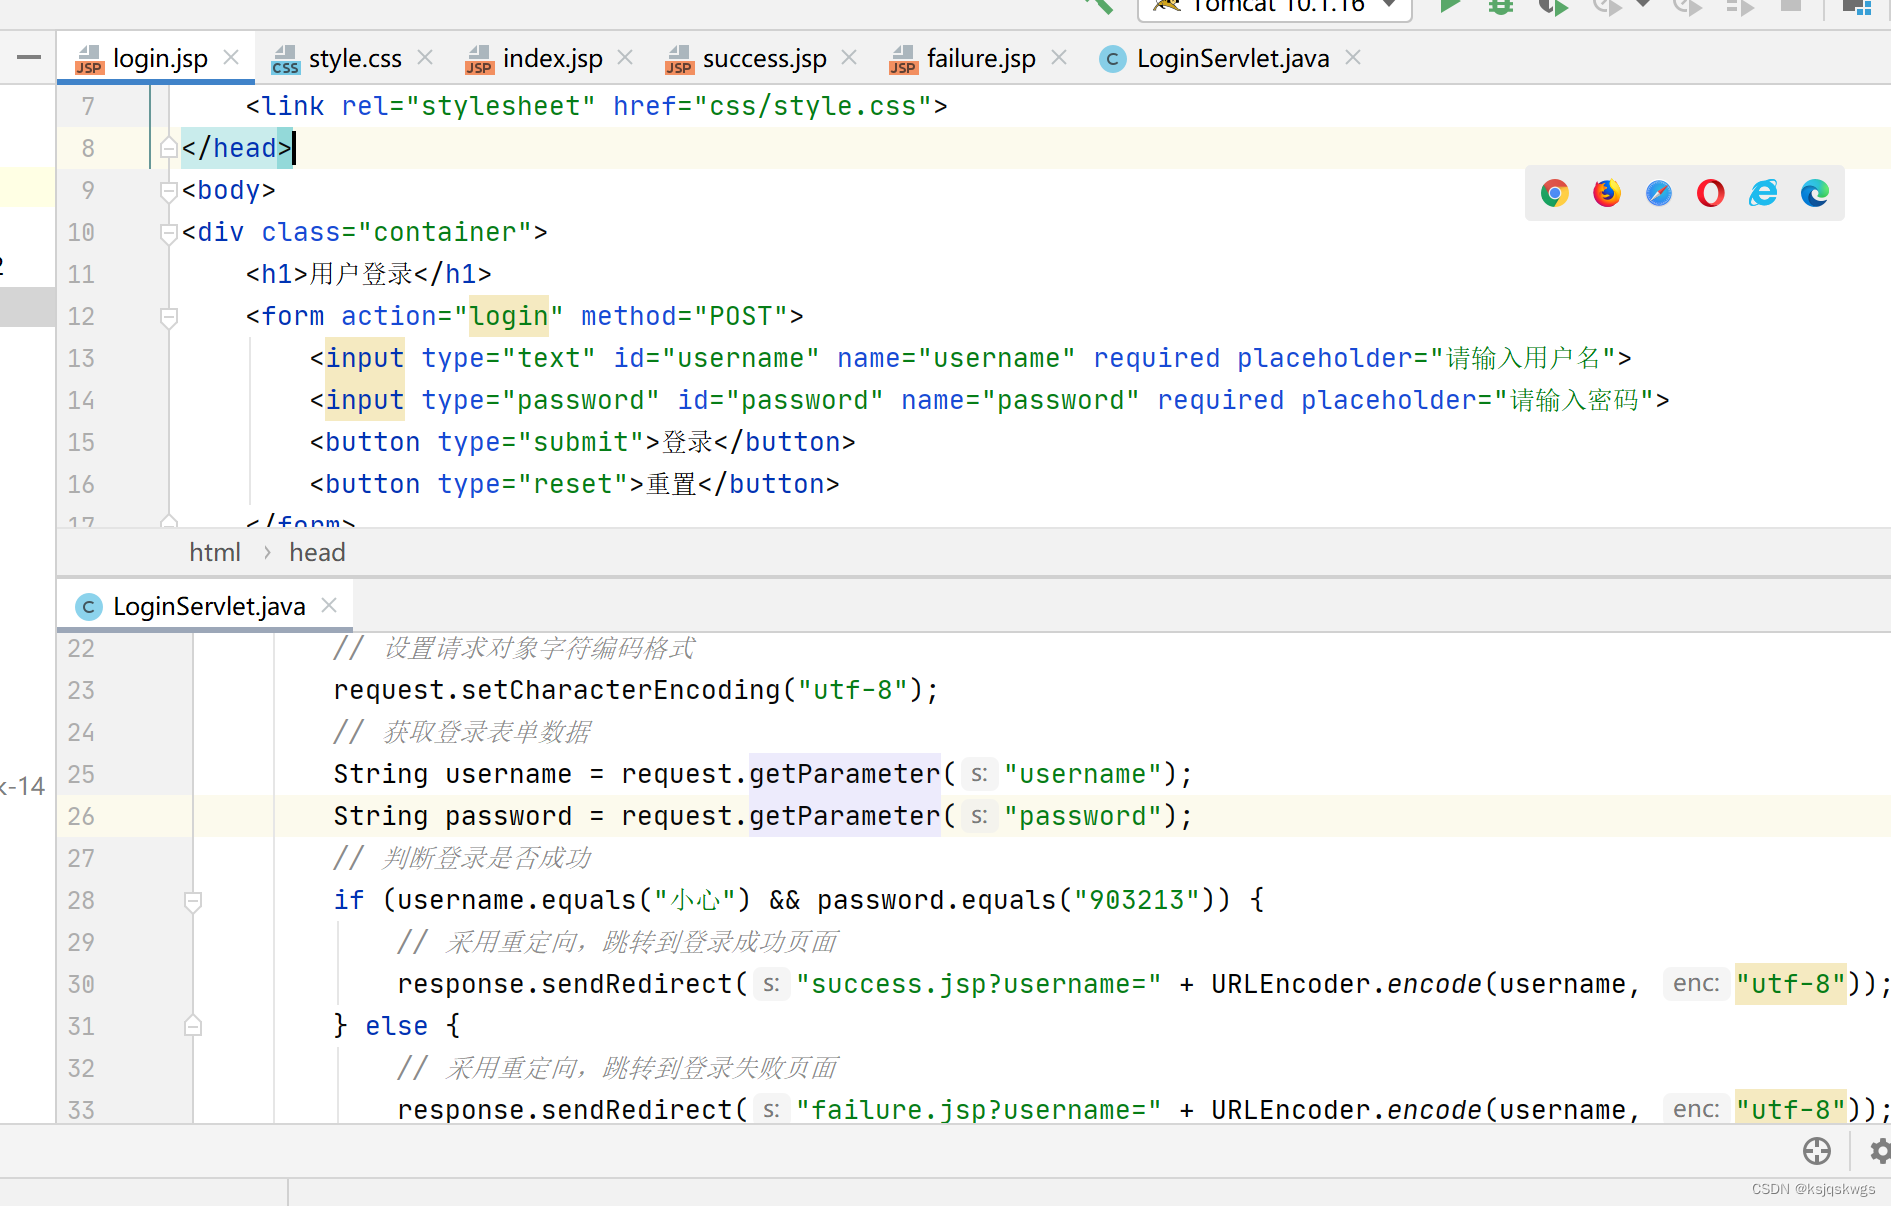The image size is (1891, 1206).
Task: Open page in Internet Explorer
Action: 1762,193
